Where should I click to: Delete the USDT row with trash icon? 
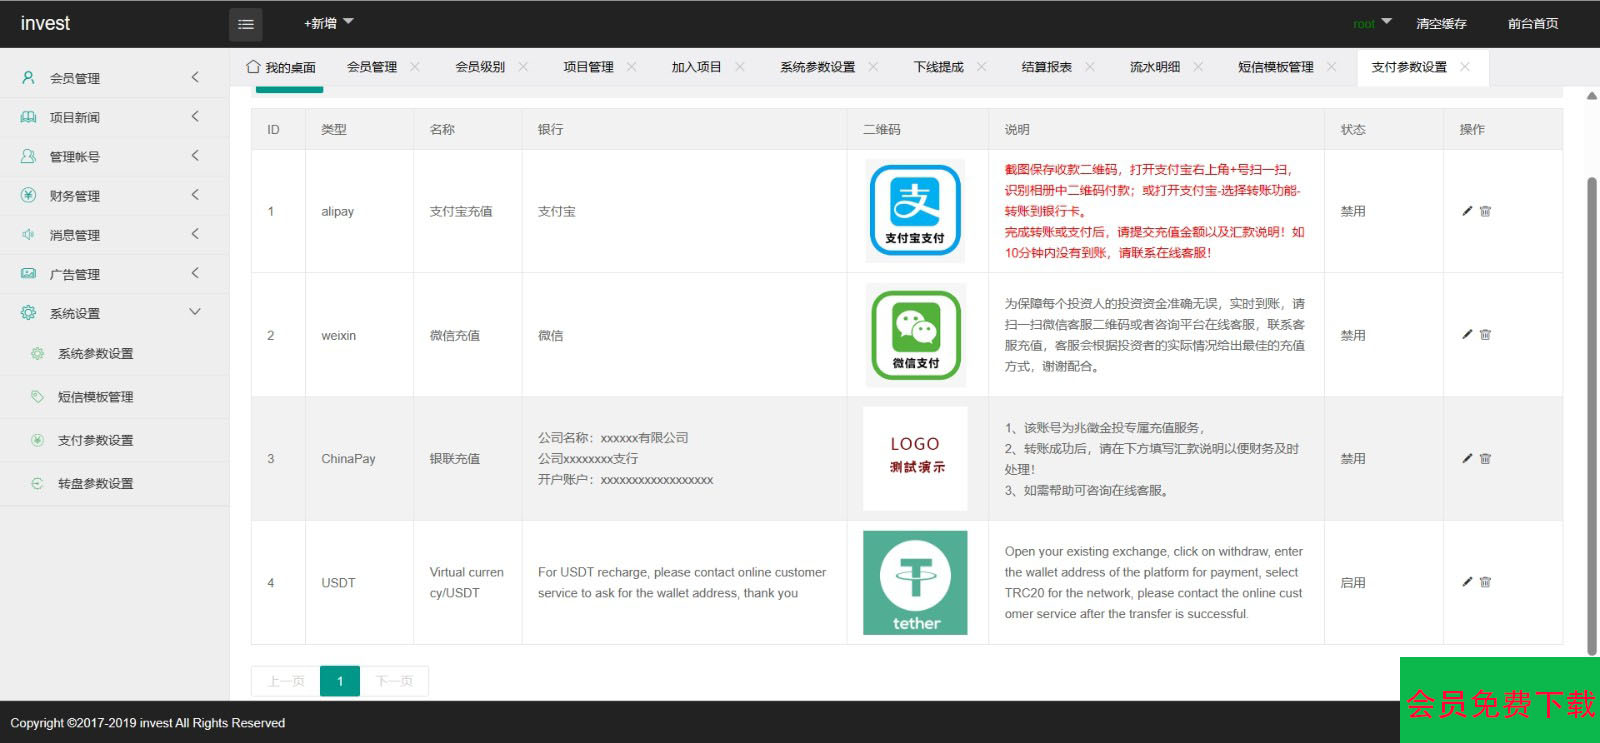coord(1485,581)
